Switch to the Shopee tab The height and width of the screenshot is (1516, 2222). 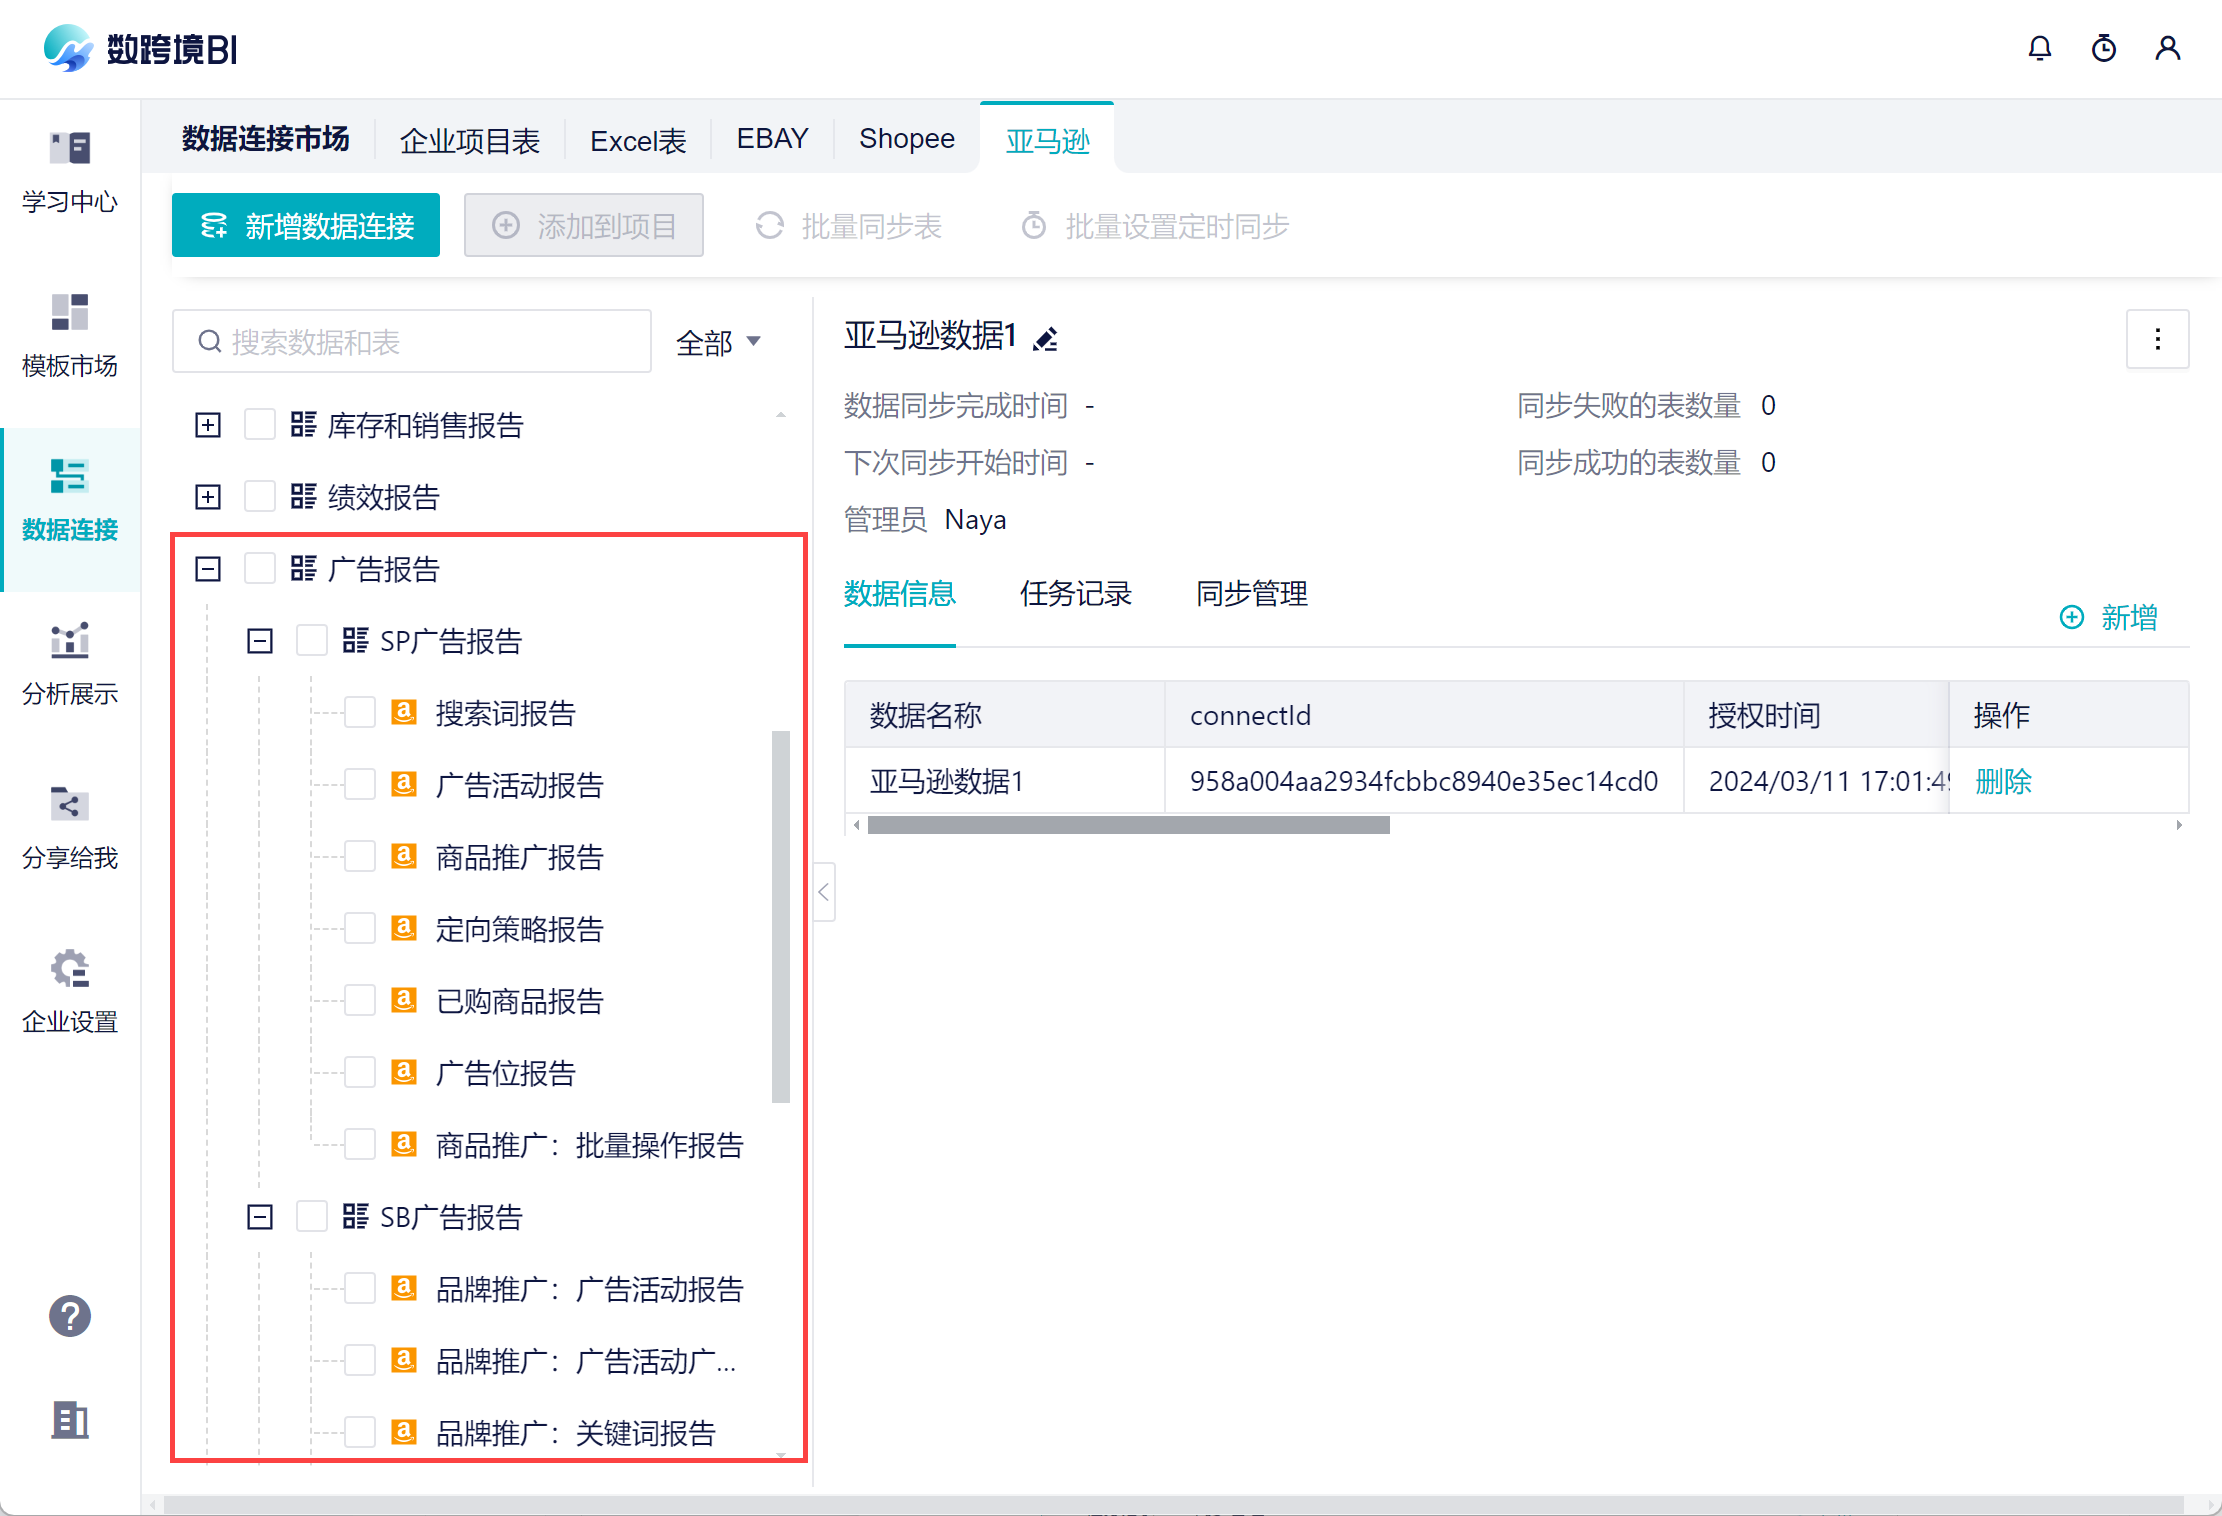906,139
